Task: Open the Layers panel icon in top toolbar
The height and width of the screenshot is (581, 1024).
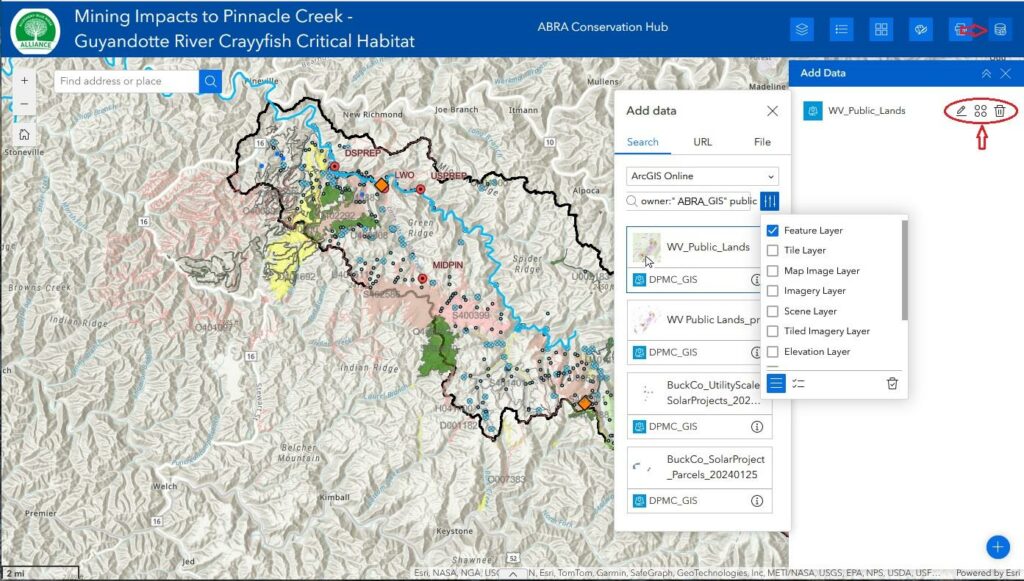Action: 801,29
